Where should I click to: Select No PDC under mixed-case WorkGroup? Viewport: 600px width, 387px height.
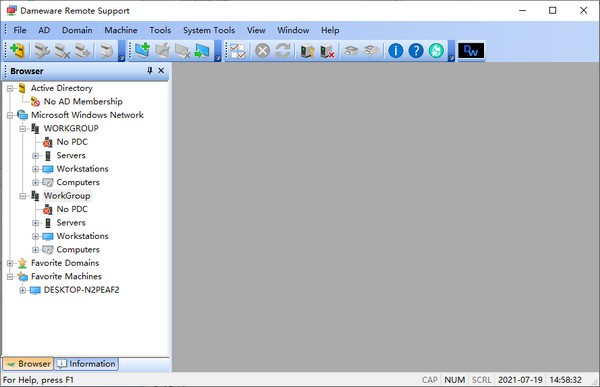coord(72,209)
